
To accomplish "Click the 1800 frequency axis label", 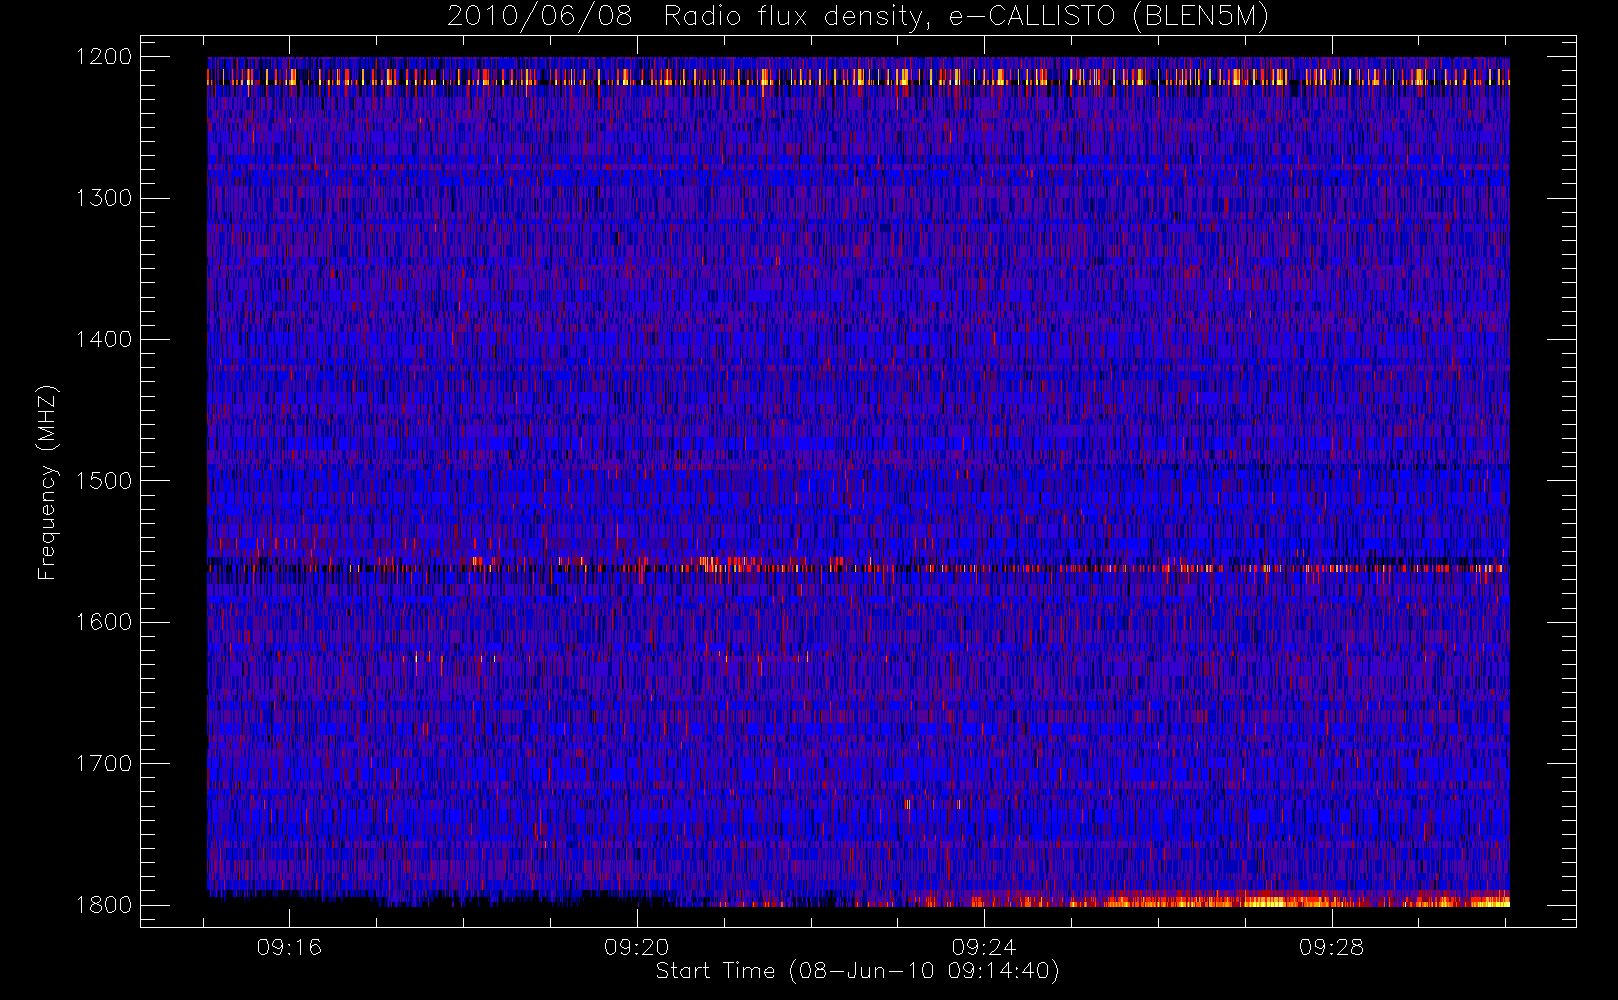I will (x=104, y=905).
